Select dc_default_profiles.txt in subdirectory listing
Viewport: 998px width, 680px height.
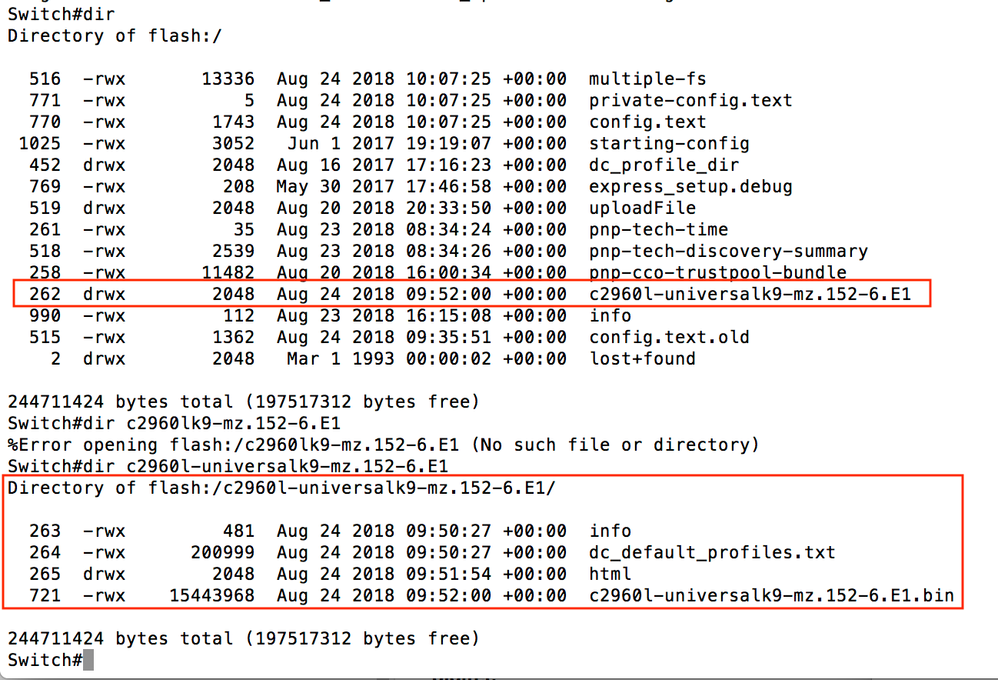pos(712,553)
